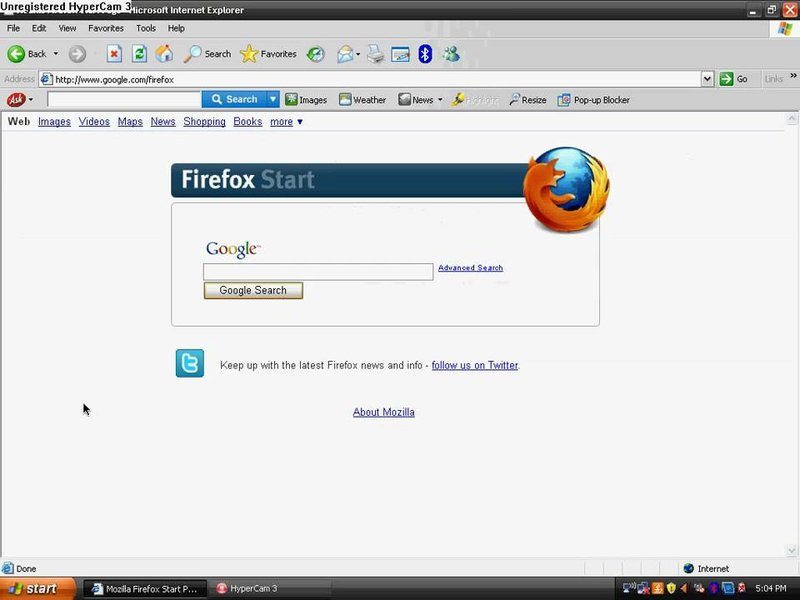The image size is (800, 600).
Task: Open Ask toolbar Weather button
Action: click(x=362, y=99)
